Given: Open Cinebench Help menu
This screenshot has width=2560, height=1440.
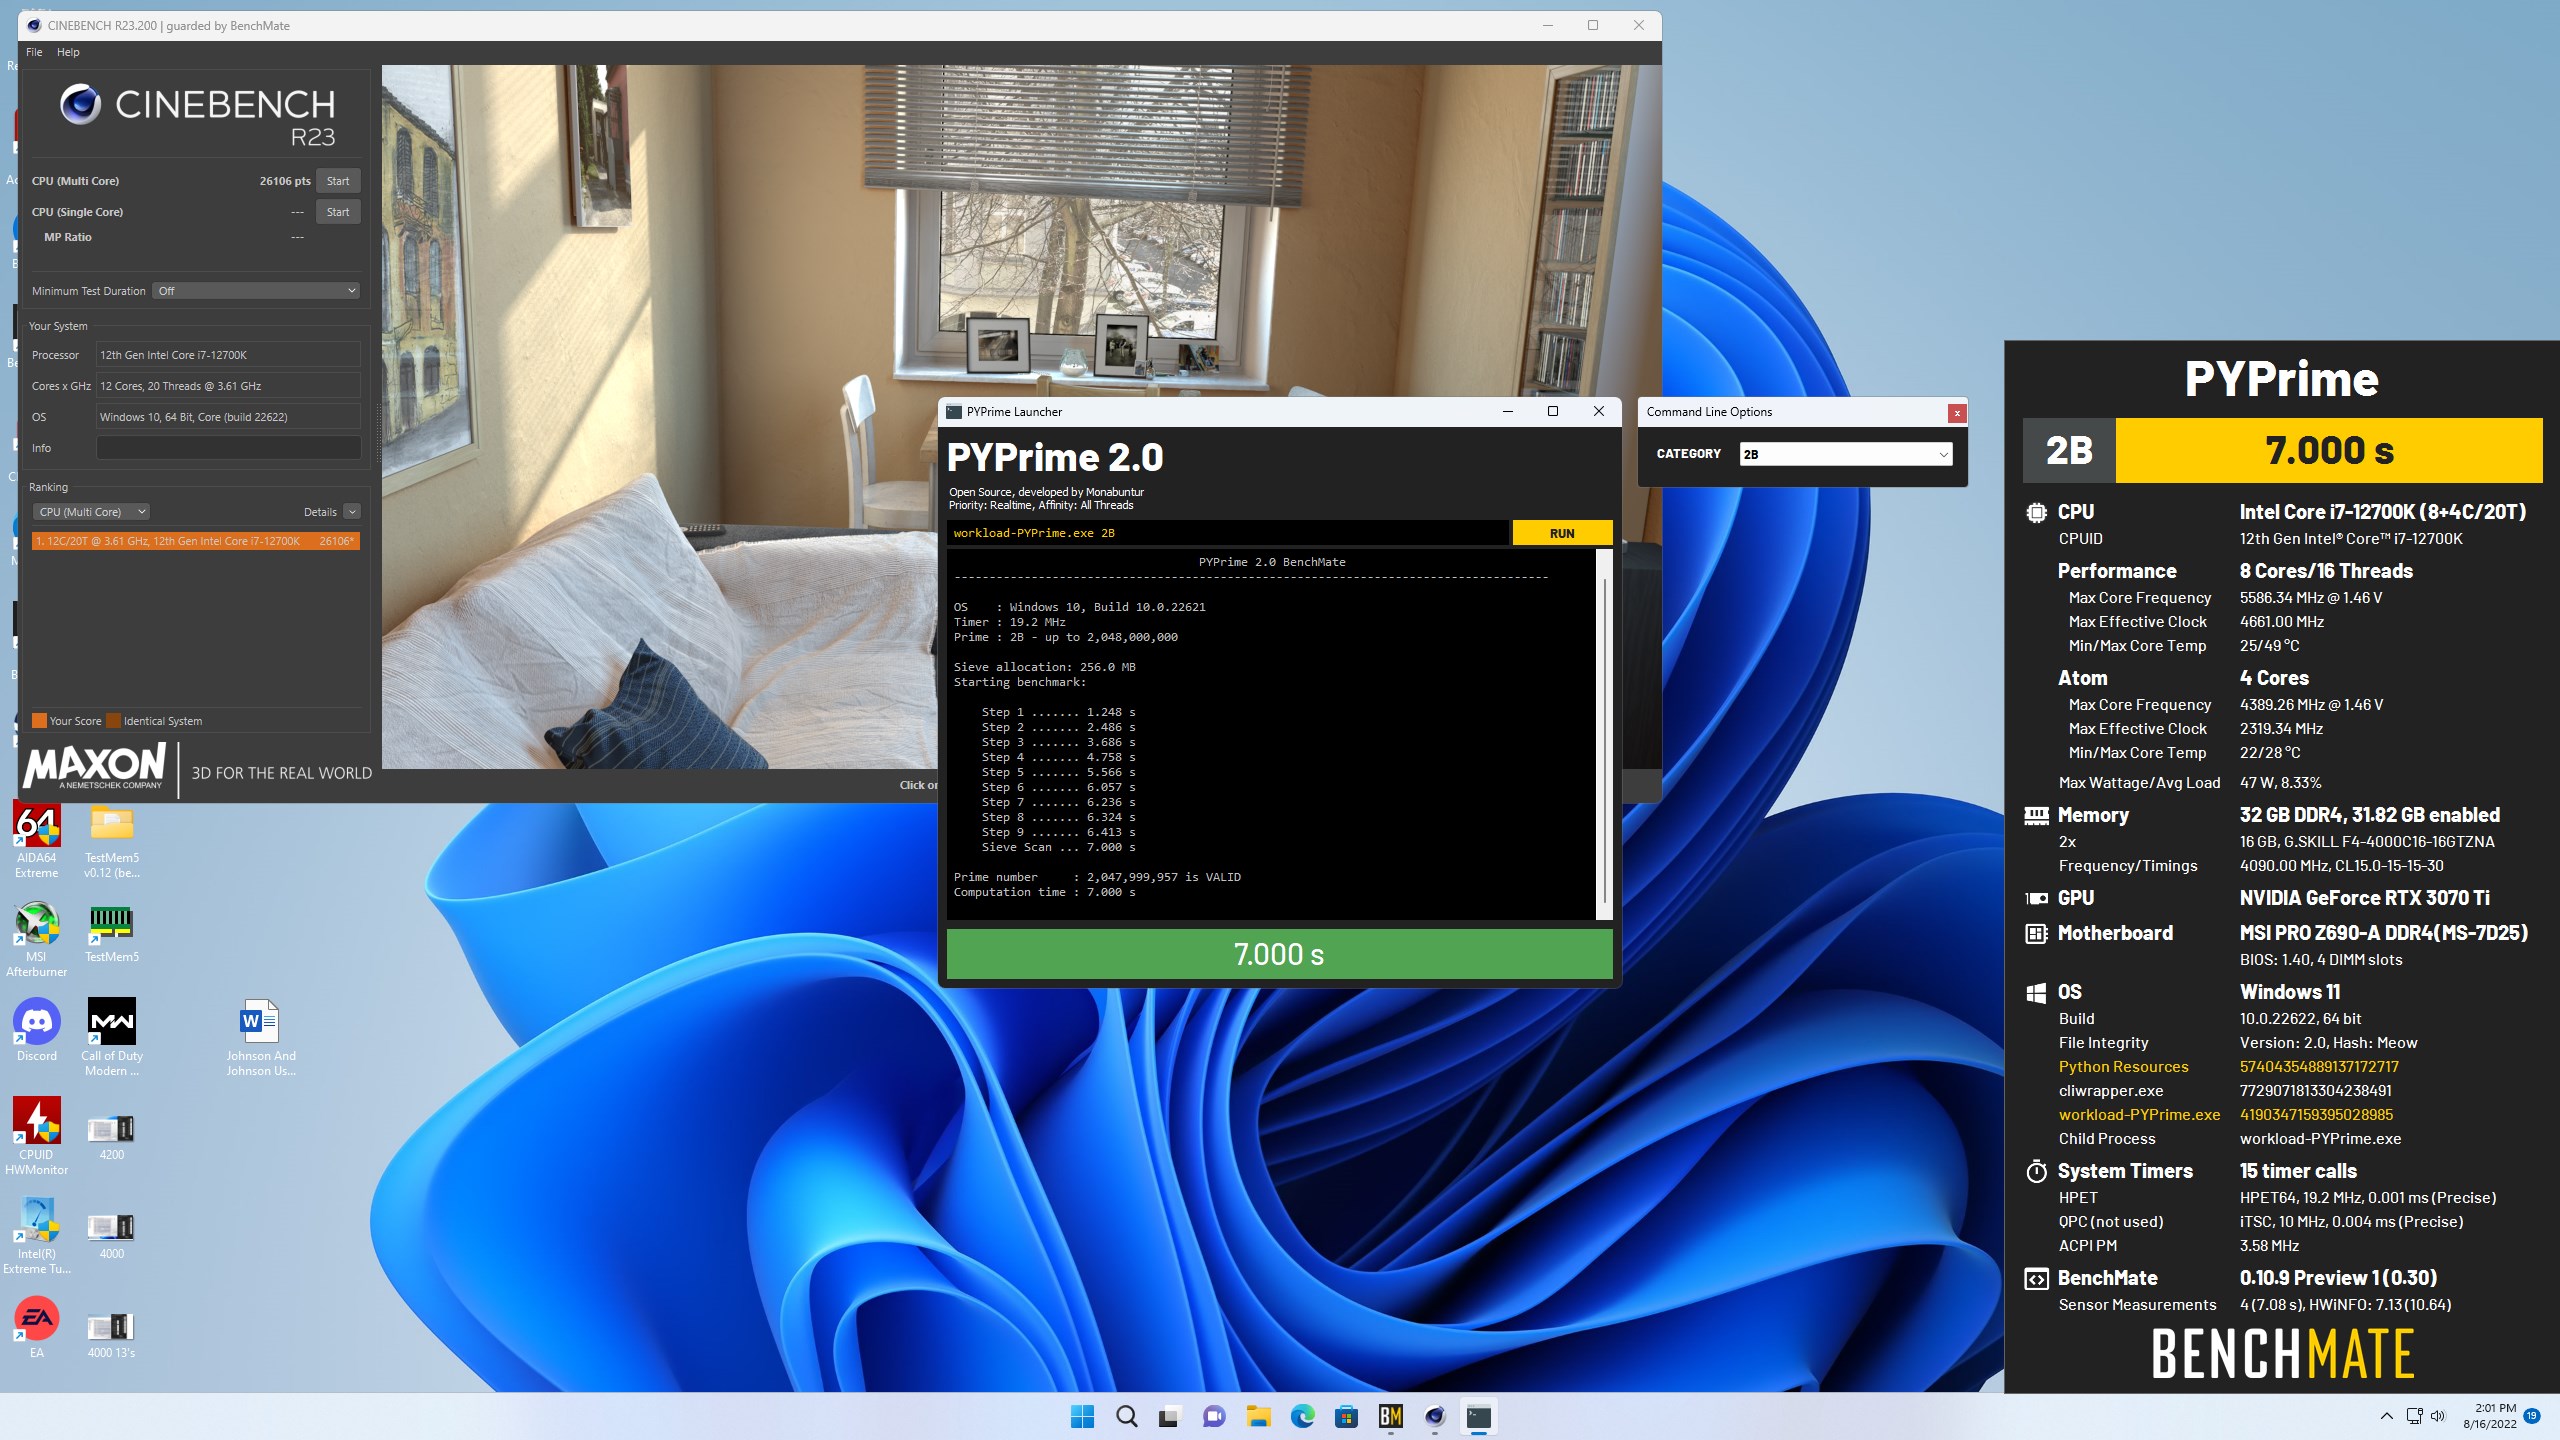Looking at the screenshot, I should click(68, 52).
